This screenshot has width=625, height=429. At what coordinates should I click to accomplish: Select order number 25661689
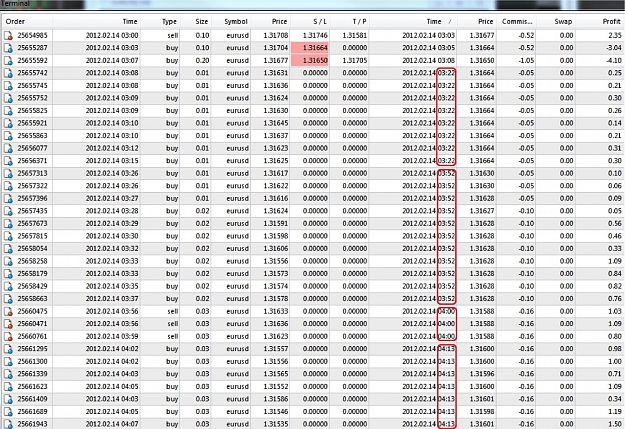point(32,412)
